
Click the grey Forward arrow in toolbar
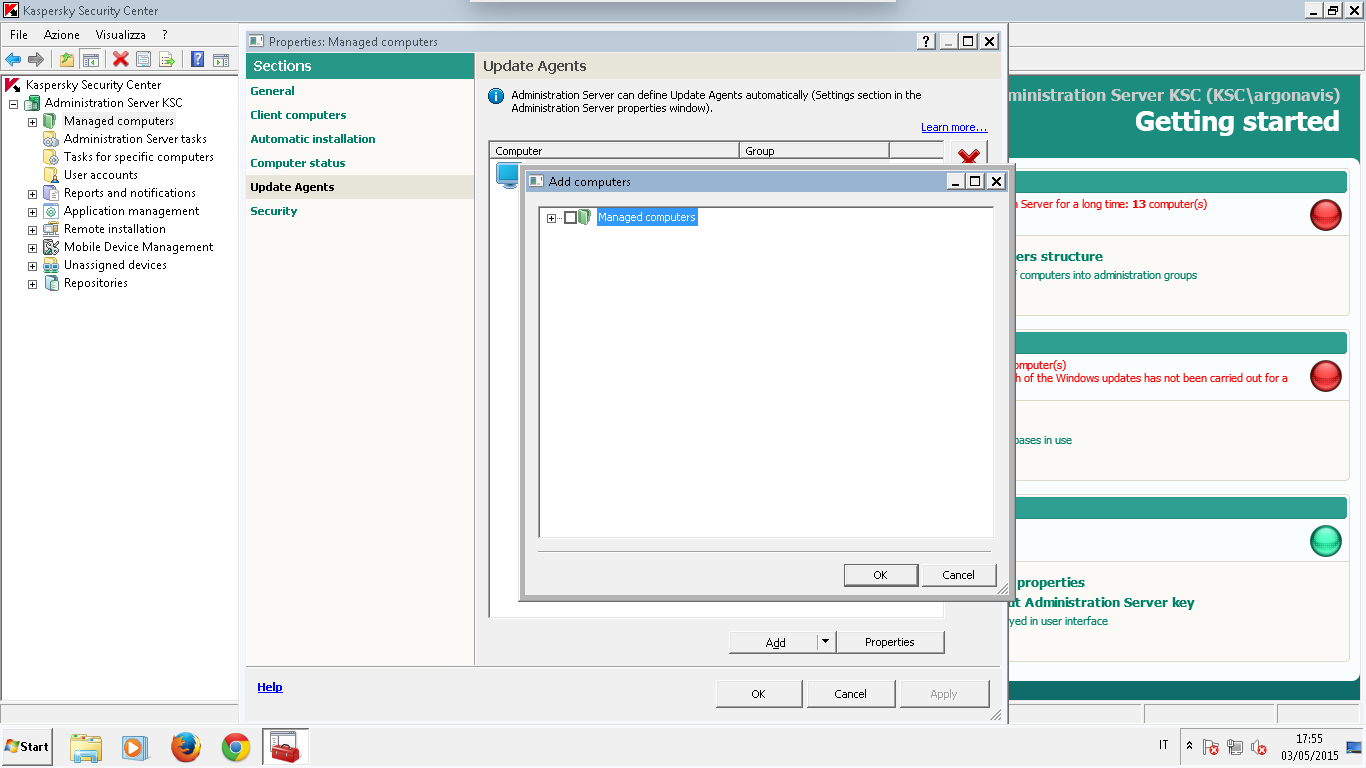click(36, 59)
